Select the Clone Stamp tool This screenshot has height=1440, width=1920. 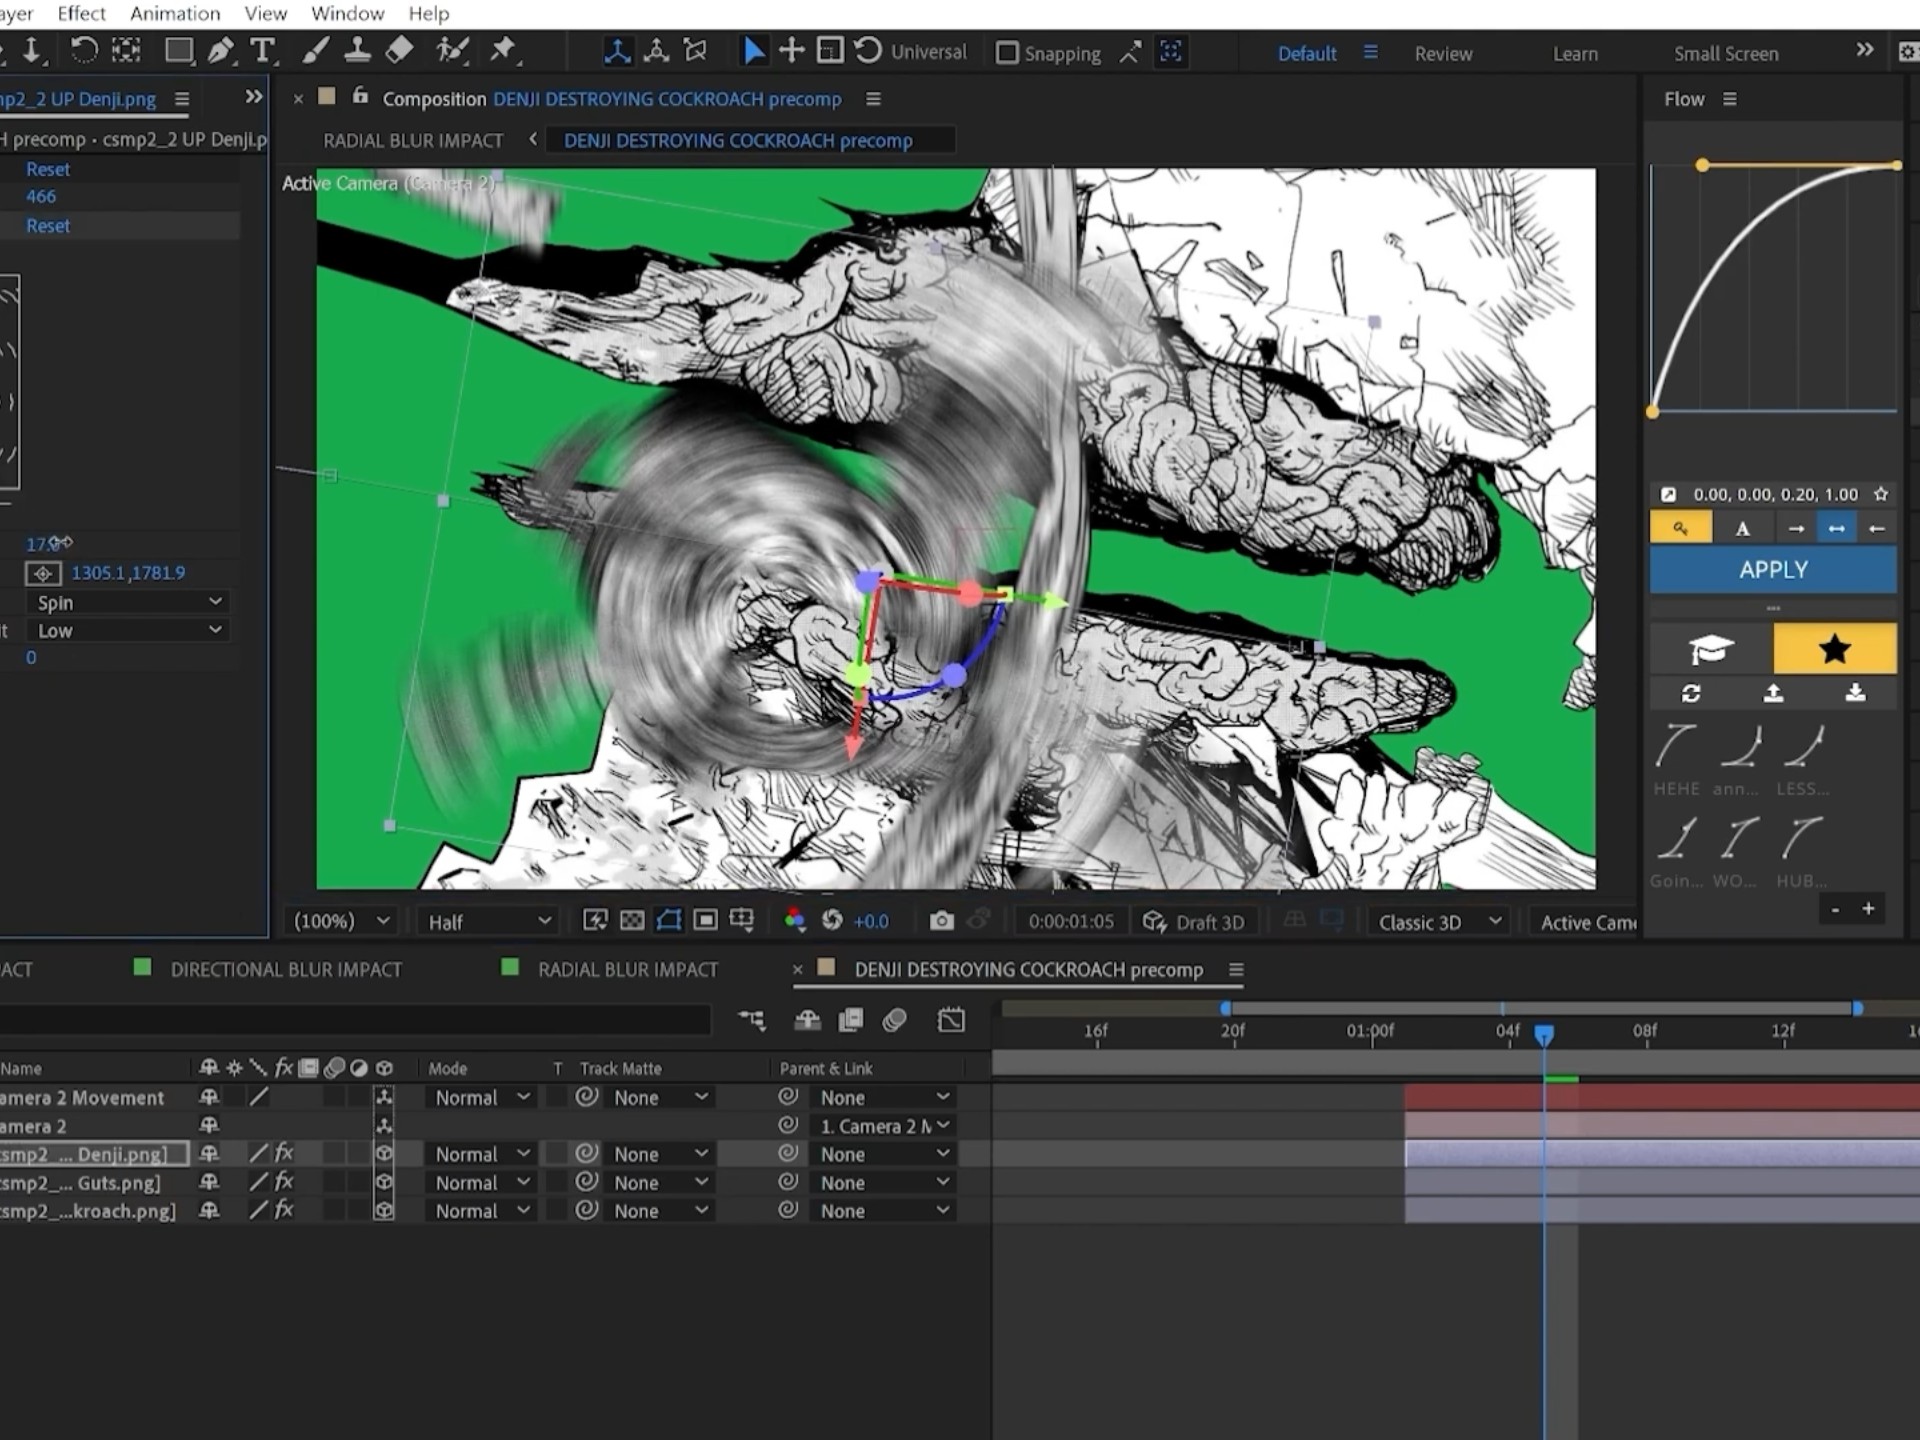coord(357,51)
